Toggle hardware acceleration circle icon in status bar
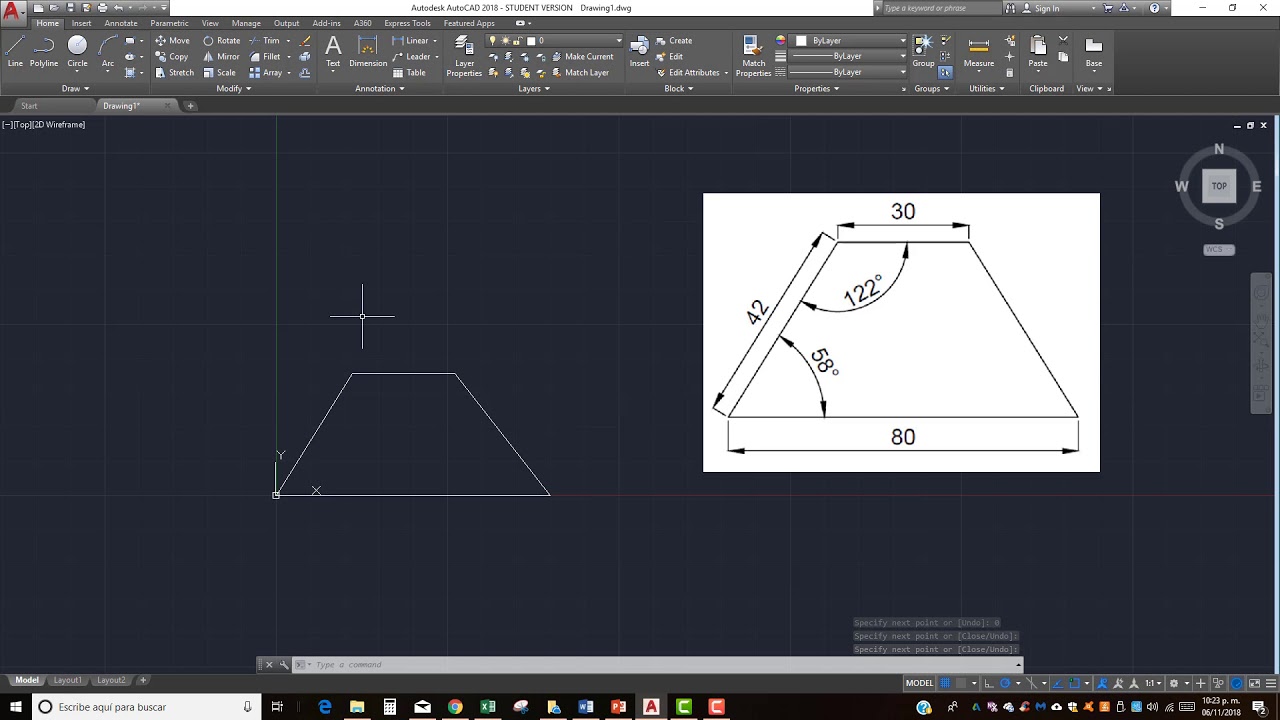The width and height of the screenshot is (1280, 720). [1237, 683]
